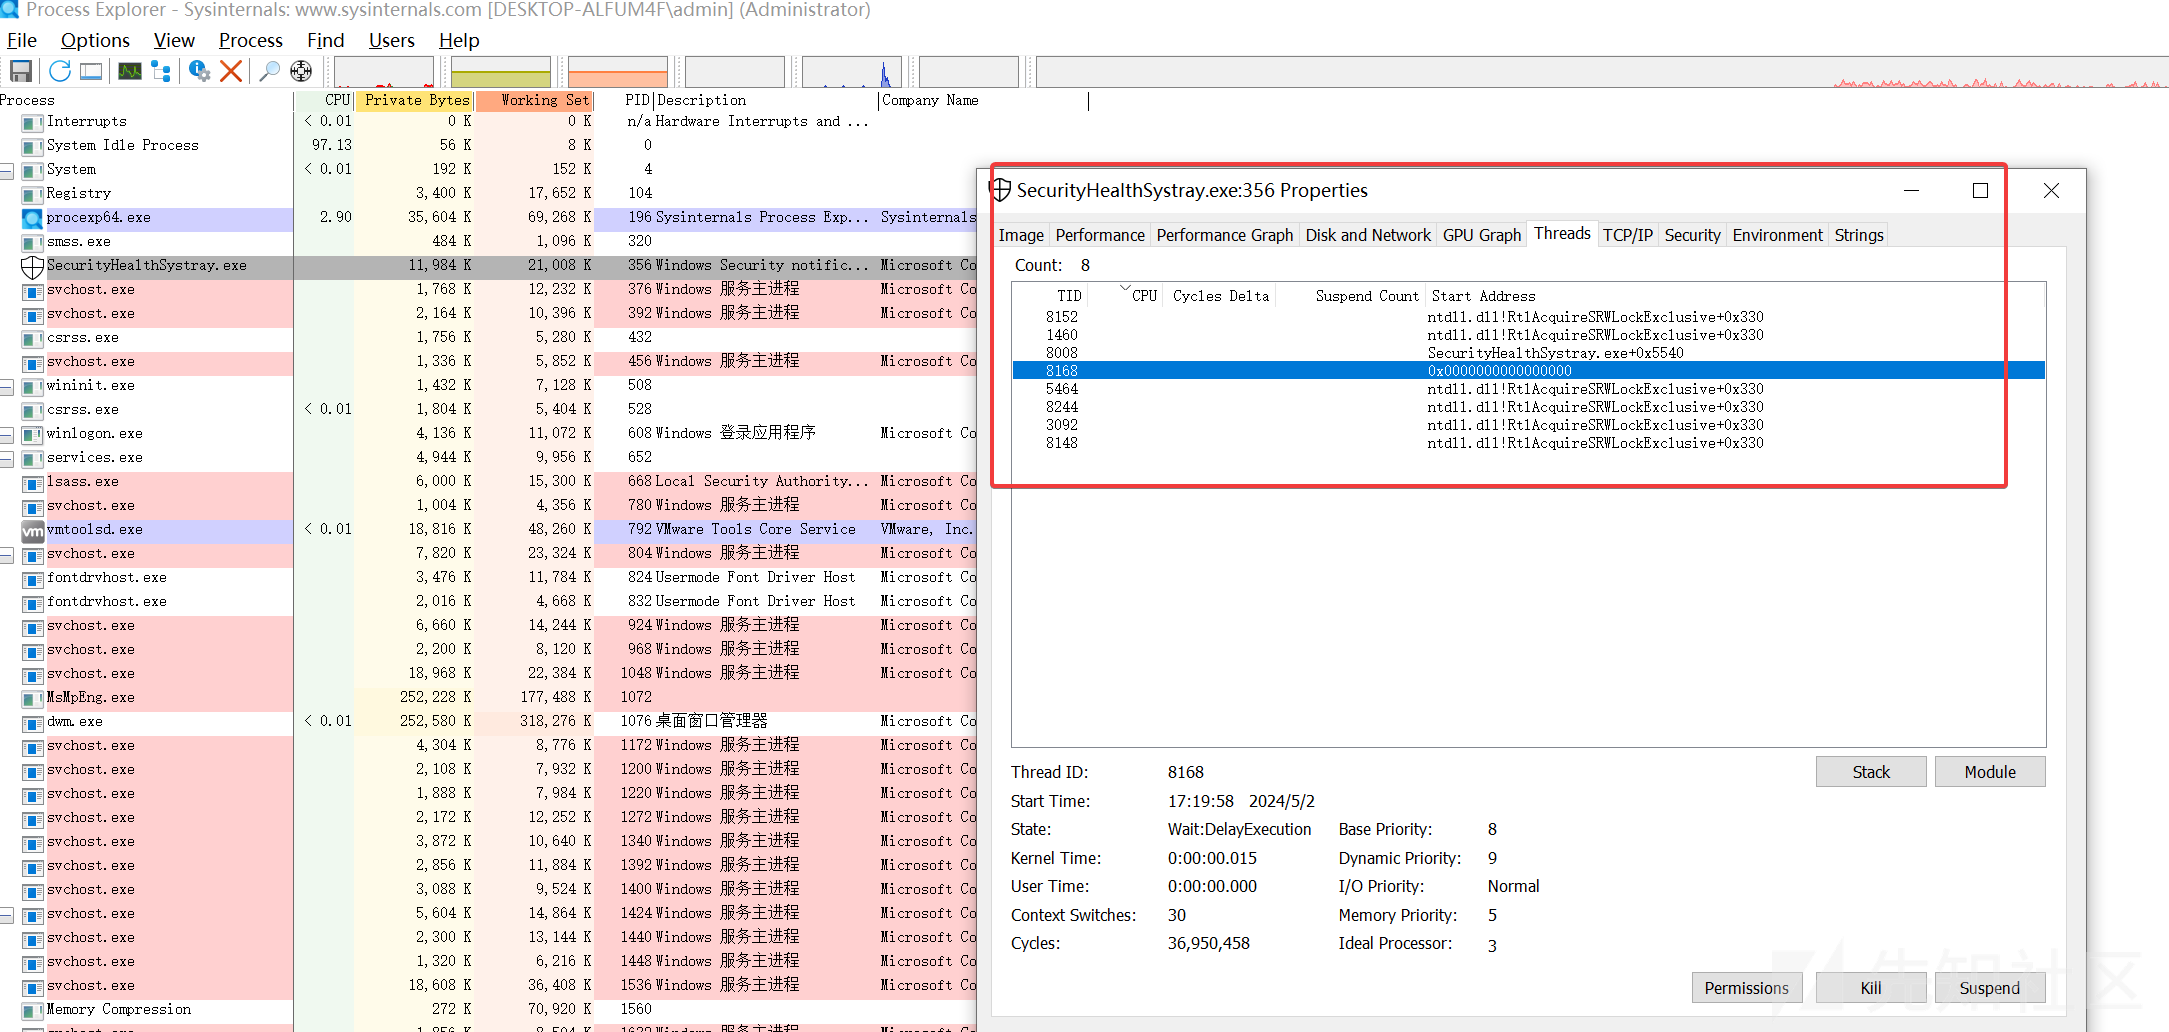
Task: Collapse the System process tree node
Action: click(x=6, y=170)
